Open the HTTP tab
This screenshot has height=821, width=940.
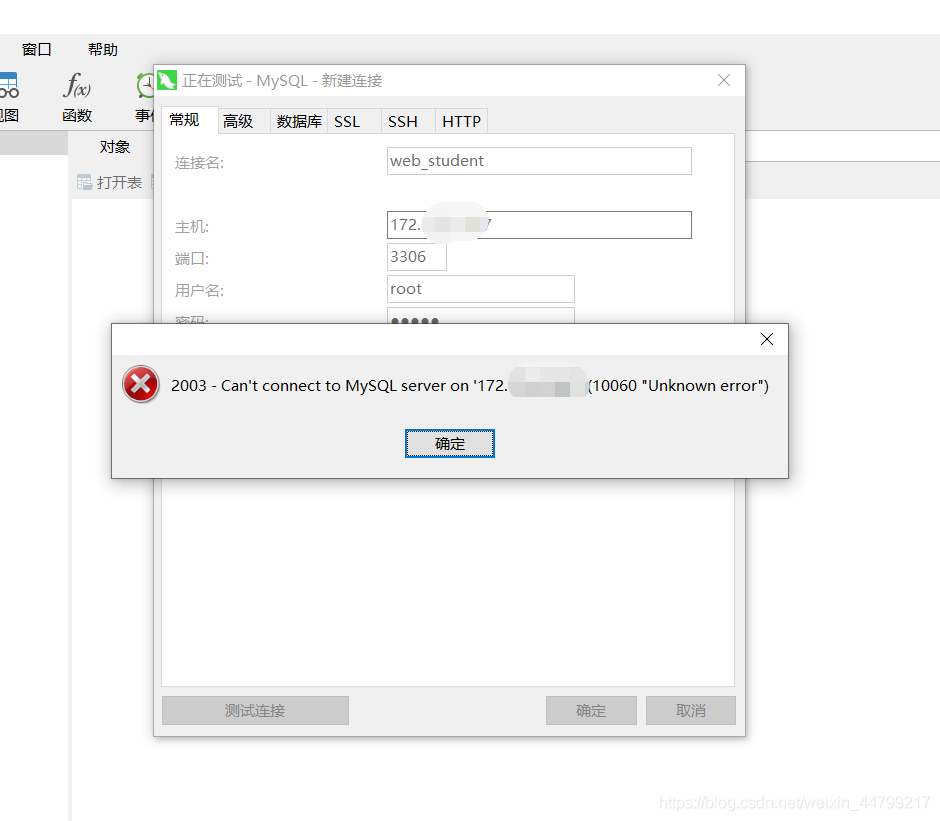click(461, 122)
